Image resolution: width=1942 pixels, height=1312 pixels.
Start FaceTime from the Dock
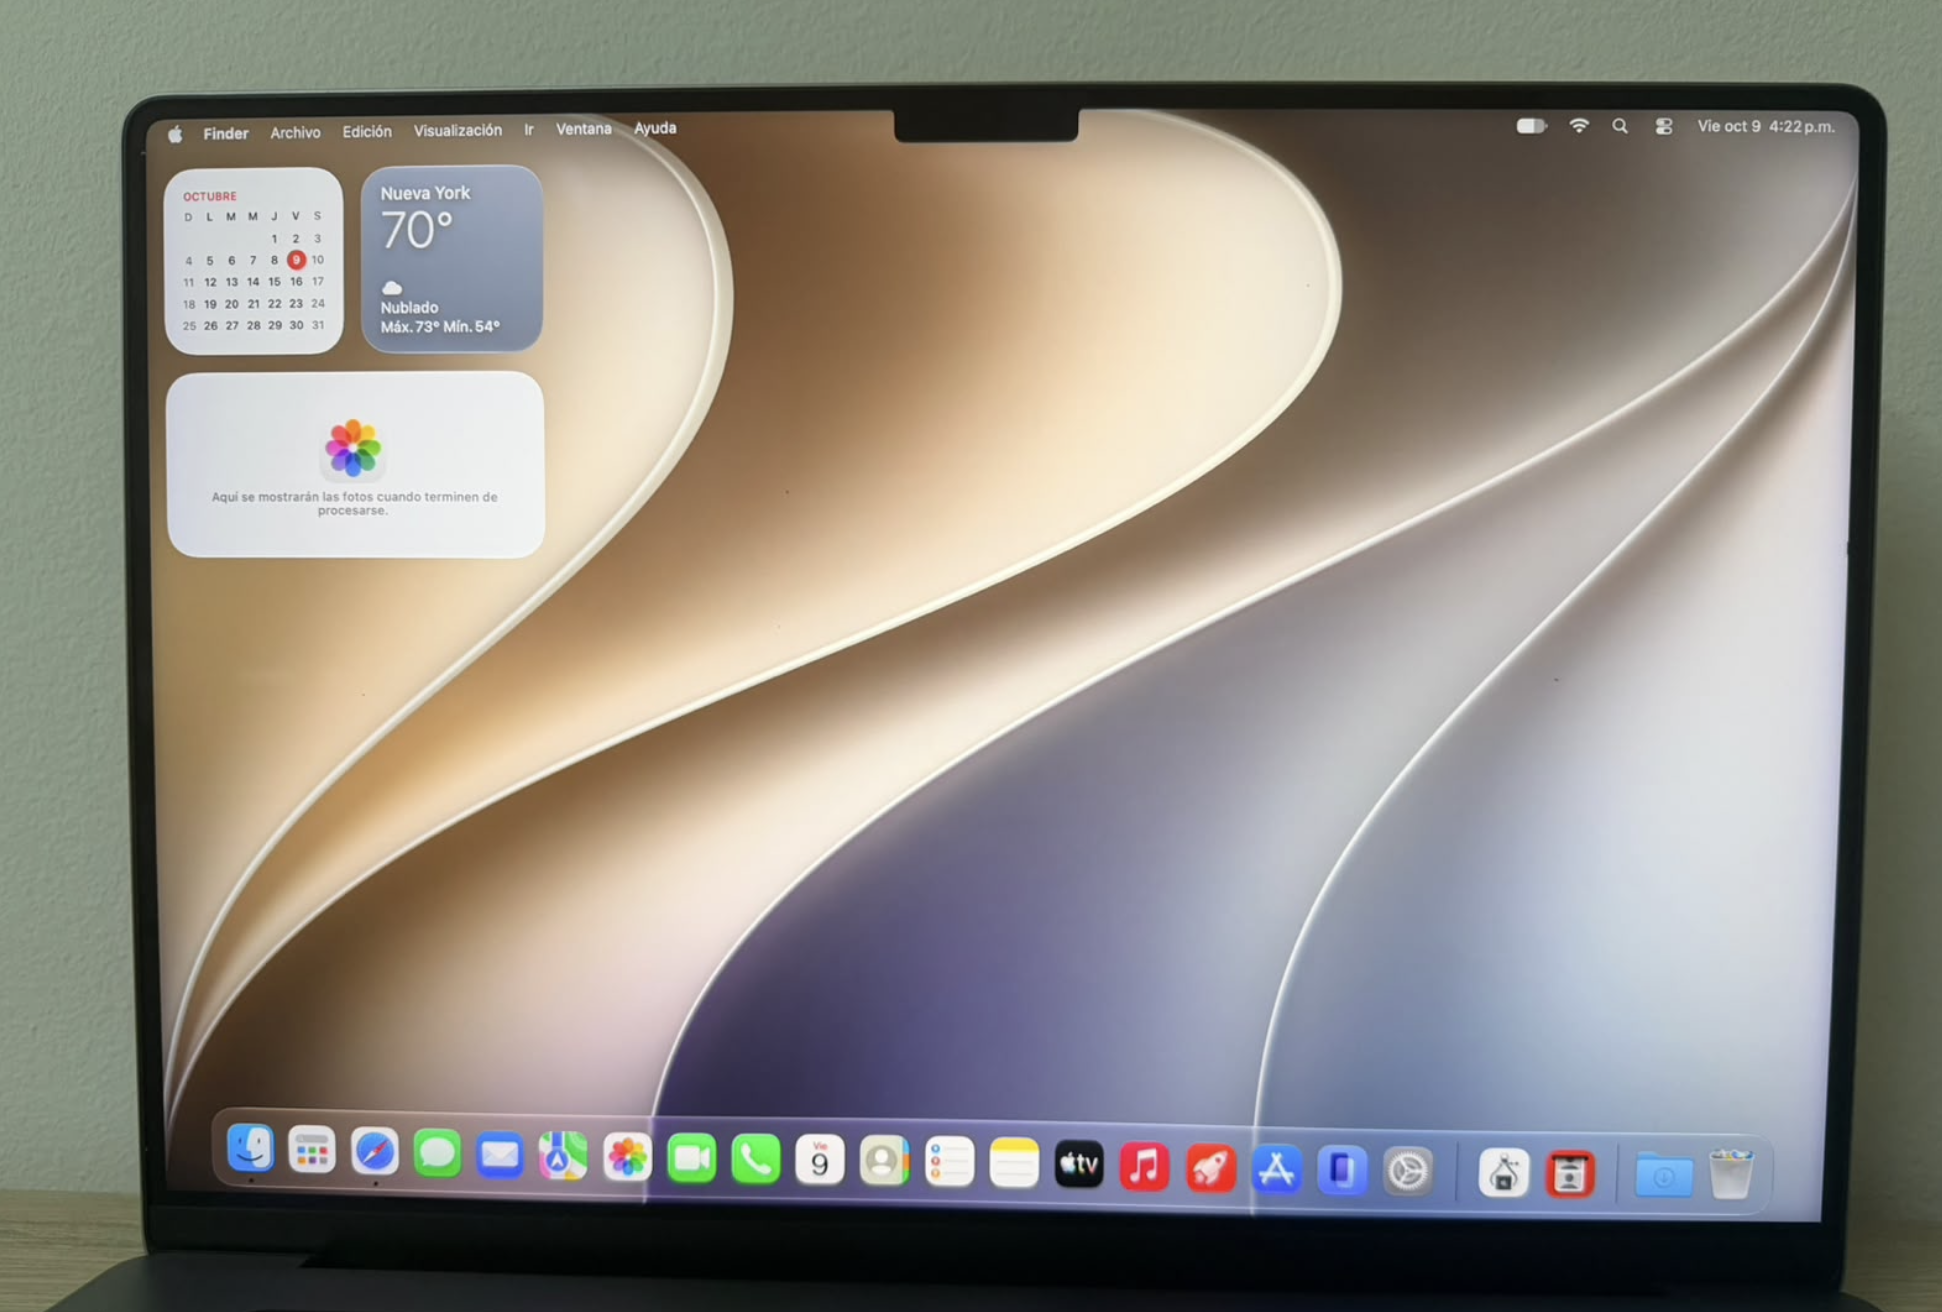click(x=691, y=1159)
